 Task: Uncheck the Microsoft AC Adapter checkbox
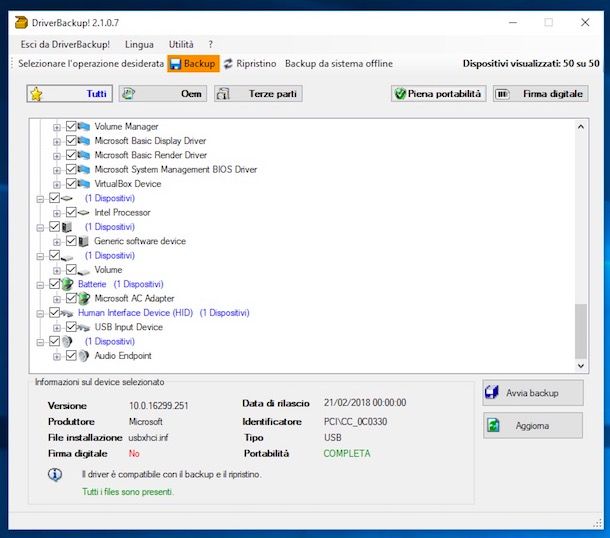[71, 298]
